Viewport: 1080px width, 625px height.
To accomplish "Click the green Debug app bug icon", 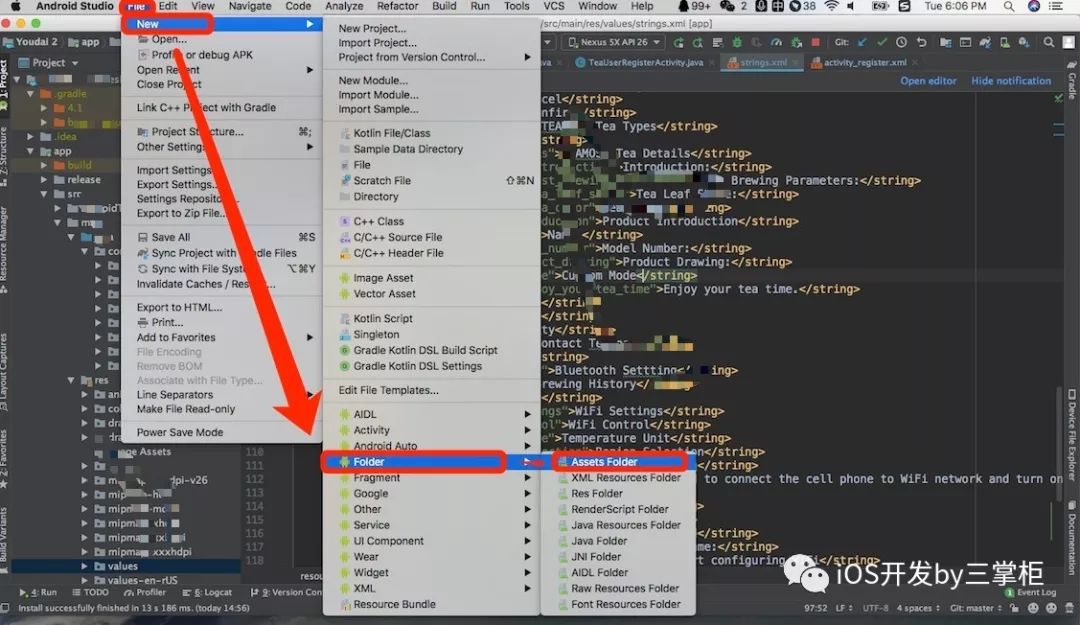I will click(x=737, y=42).
